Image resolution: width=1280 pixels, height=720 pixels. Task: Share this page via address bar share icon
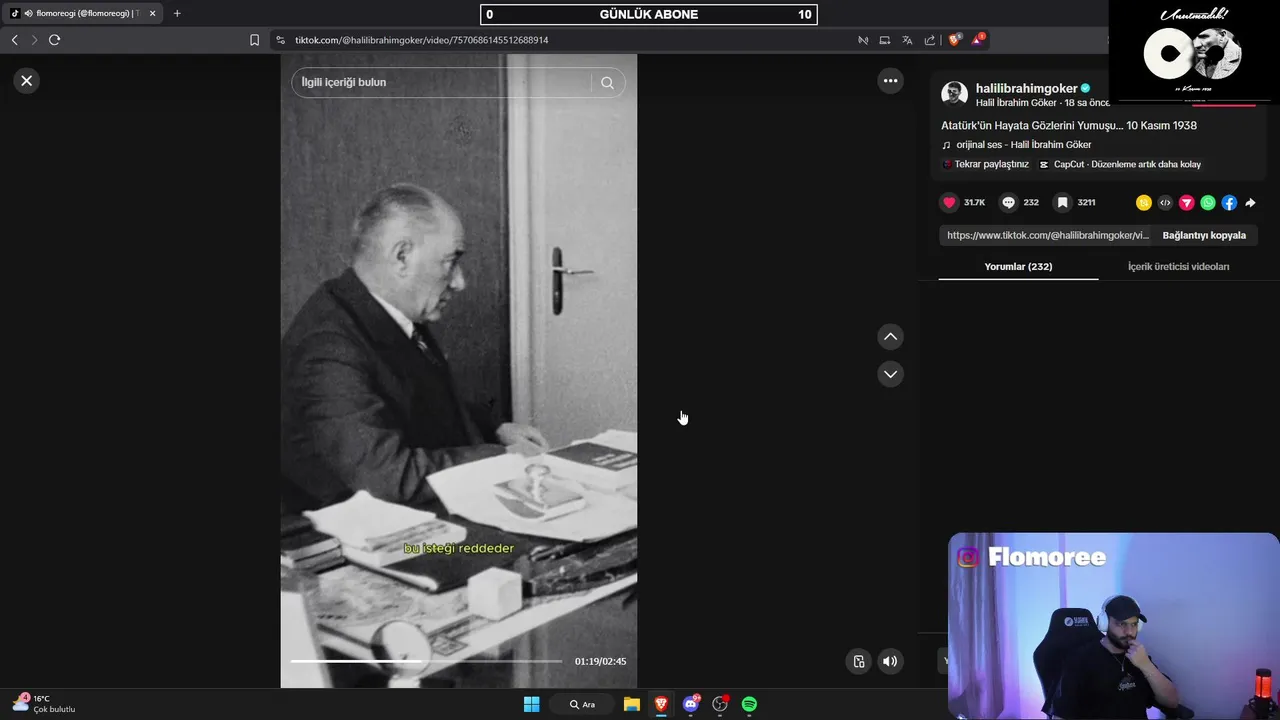(930, 40)
